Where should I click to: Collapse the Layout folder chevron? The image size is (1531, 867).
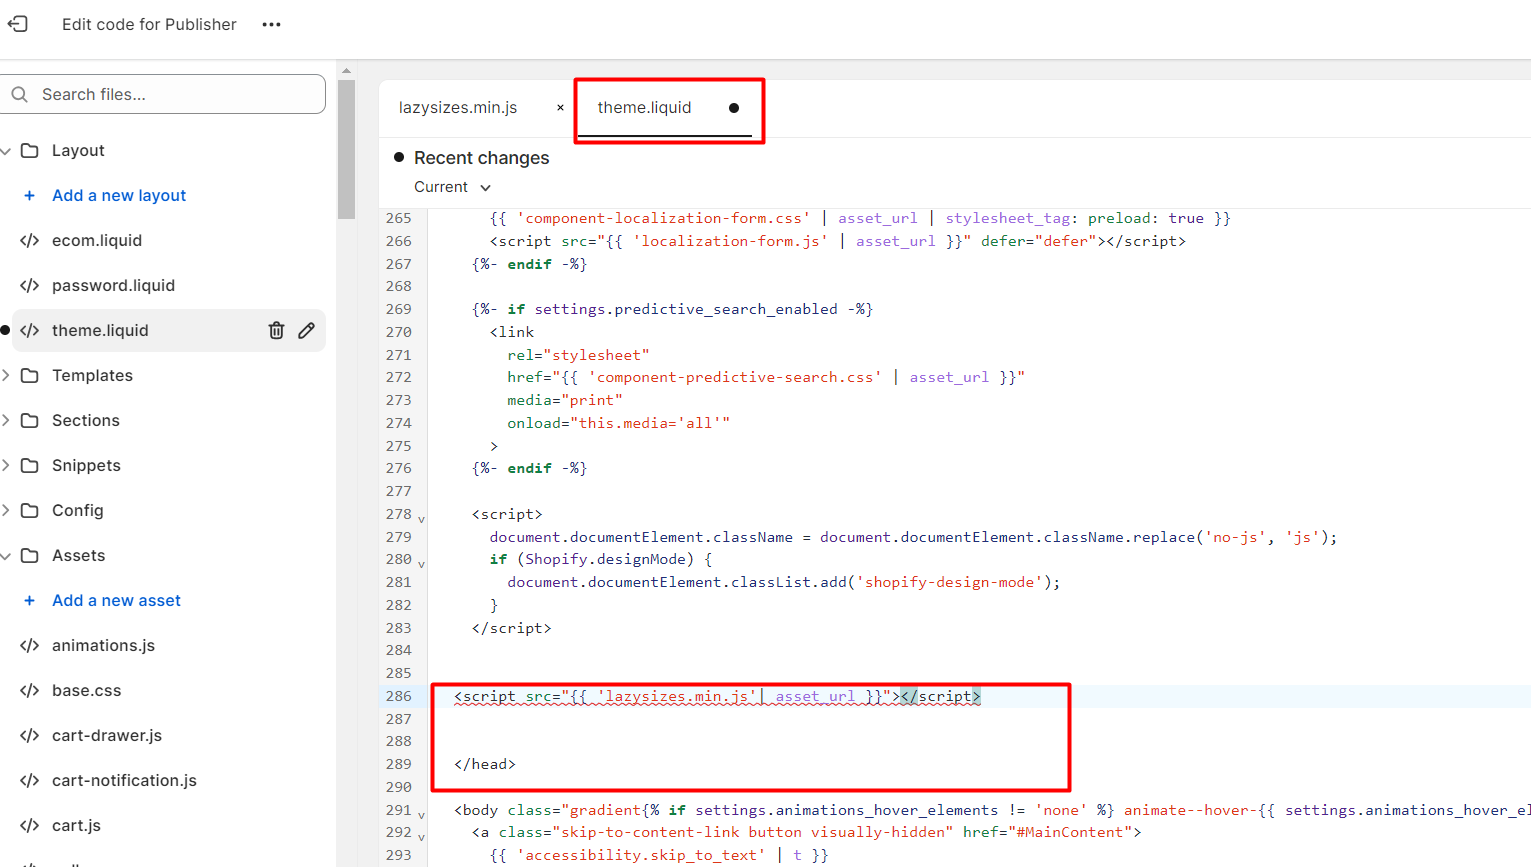click(6, 151)
